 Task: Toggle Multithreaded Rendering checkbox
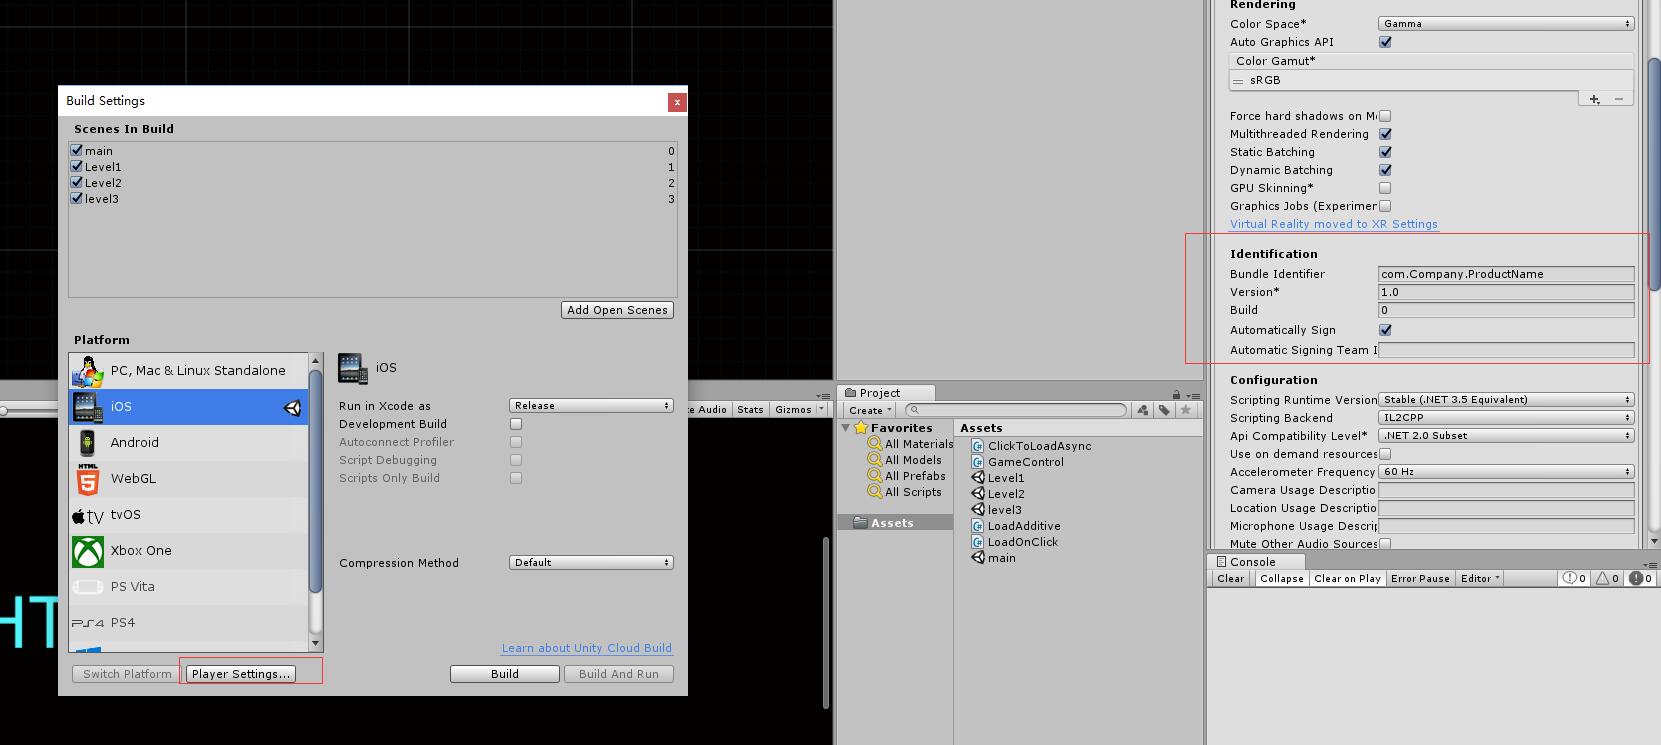point(1385,134)
